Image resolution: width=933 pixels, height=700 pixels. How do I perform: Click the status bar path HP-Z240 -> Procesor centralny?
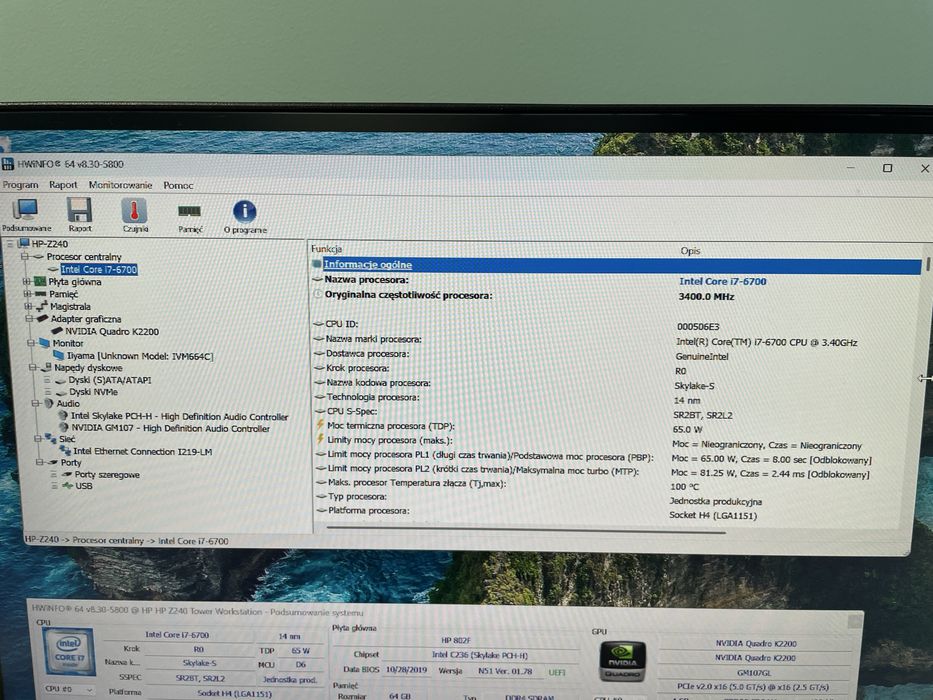126,540
